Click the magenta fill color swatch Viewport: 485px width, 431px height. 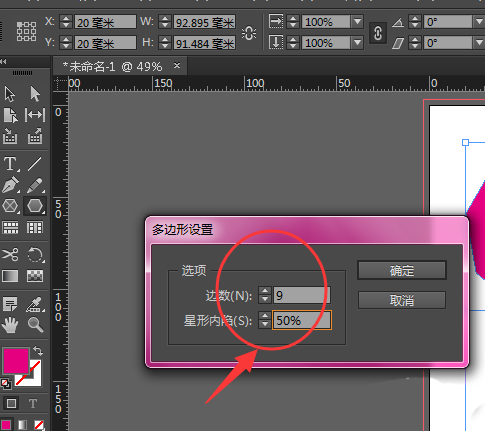click(16, 361)
